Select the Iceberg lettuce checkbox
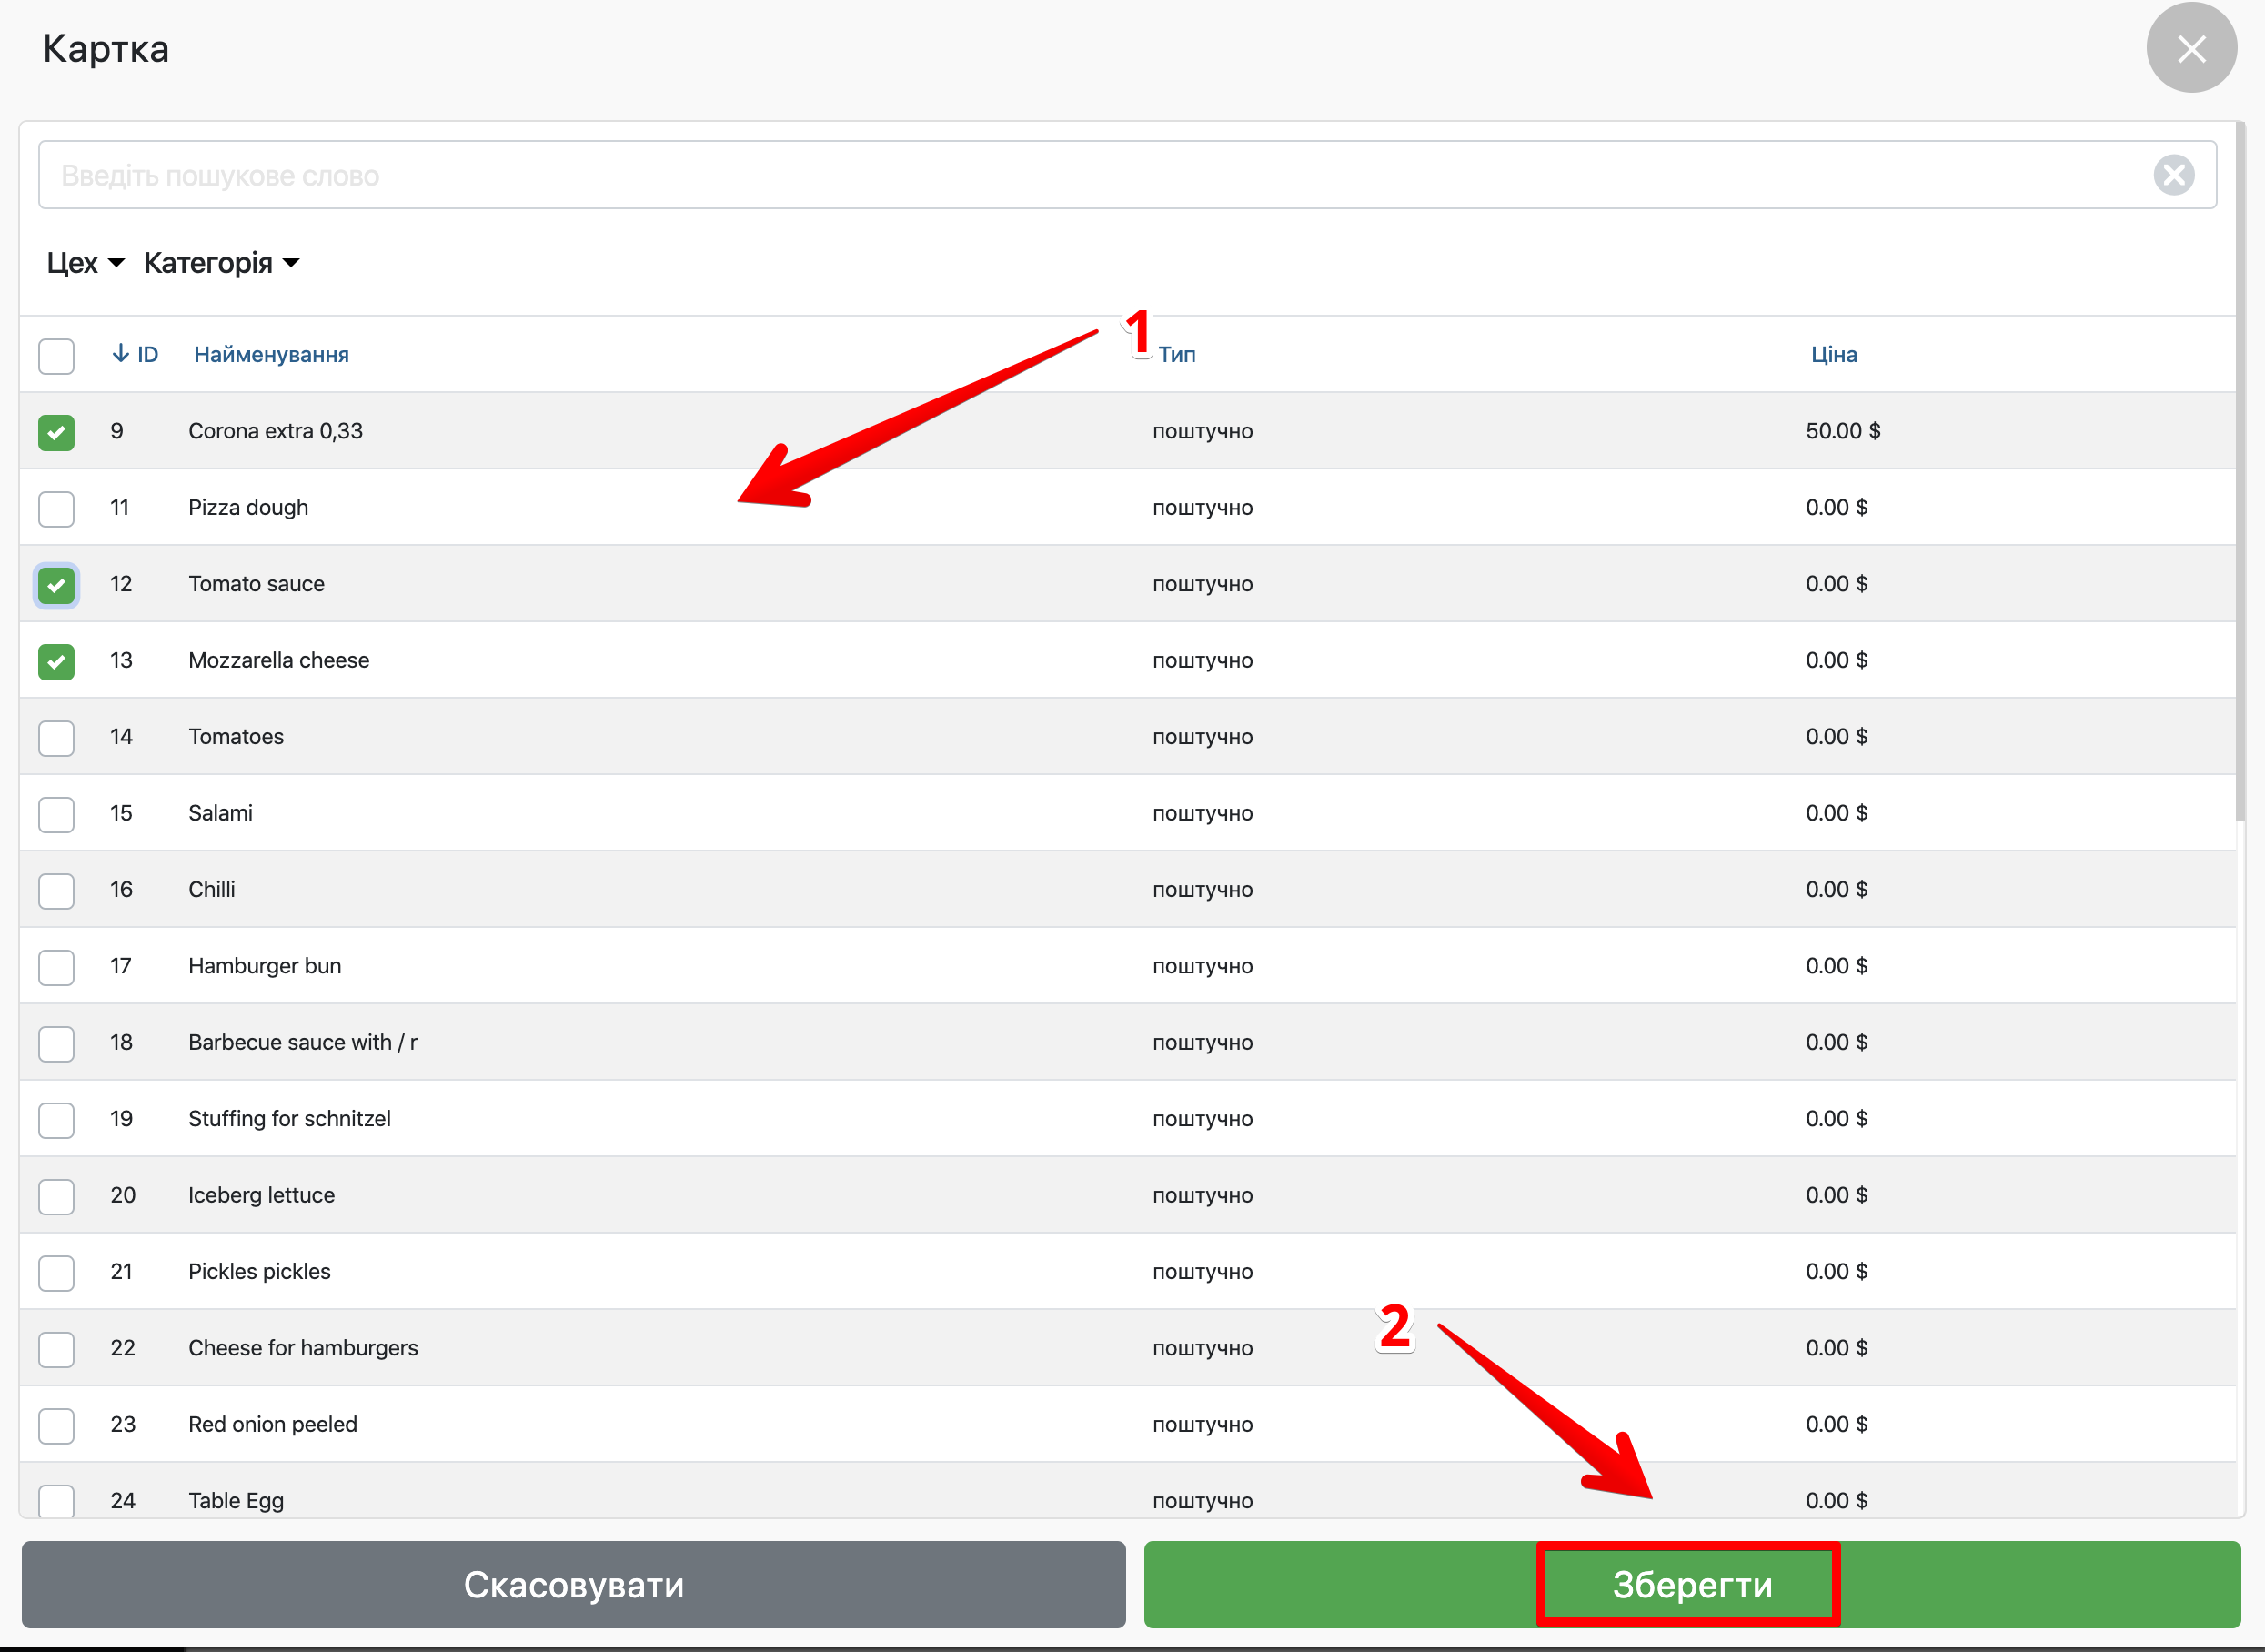Screen dimensions: 2265x1652 [56, 1196]
